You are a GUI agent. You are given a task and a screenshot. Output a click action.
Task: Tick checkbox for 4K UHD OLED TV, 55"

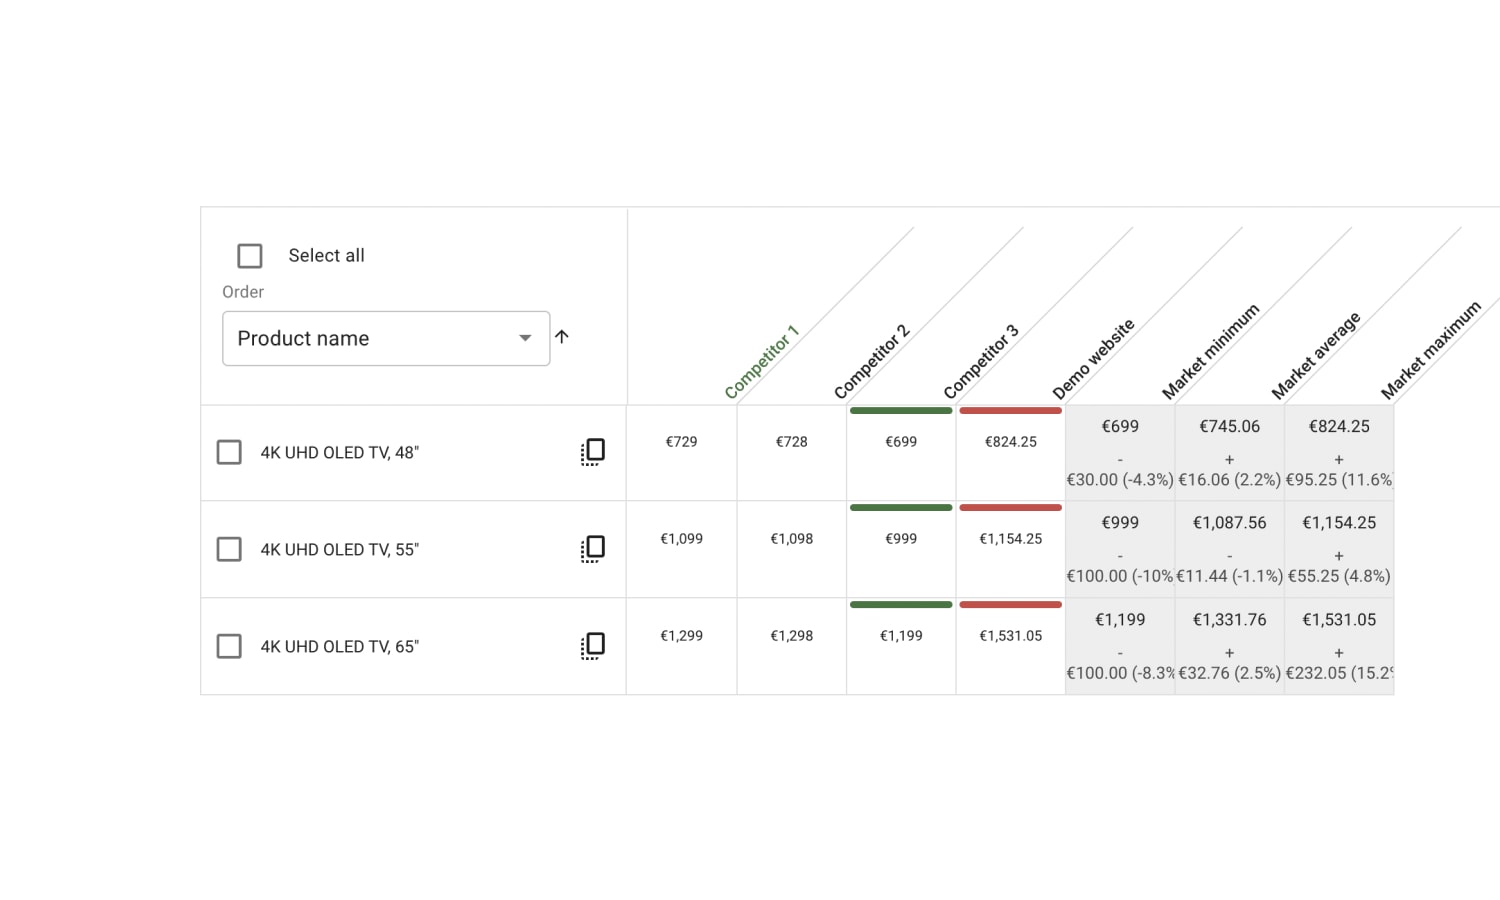229,549
